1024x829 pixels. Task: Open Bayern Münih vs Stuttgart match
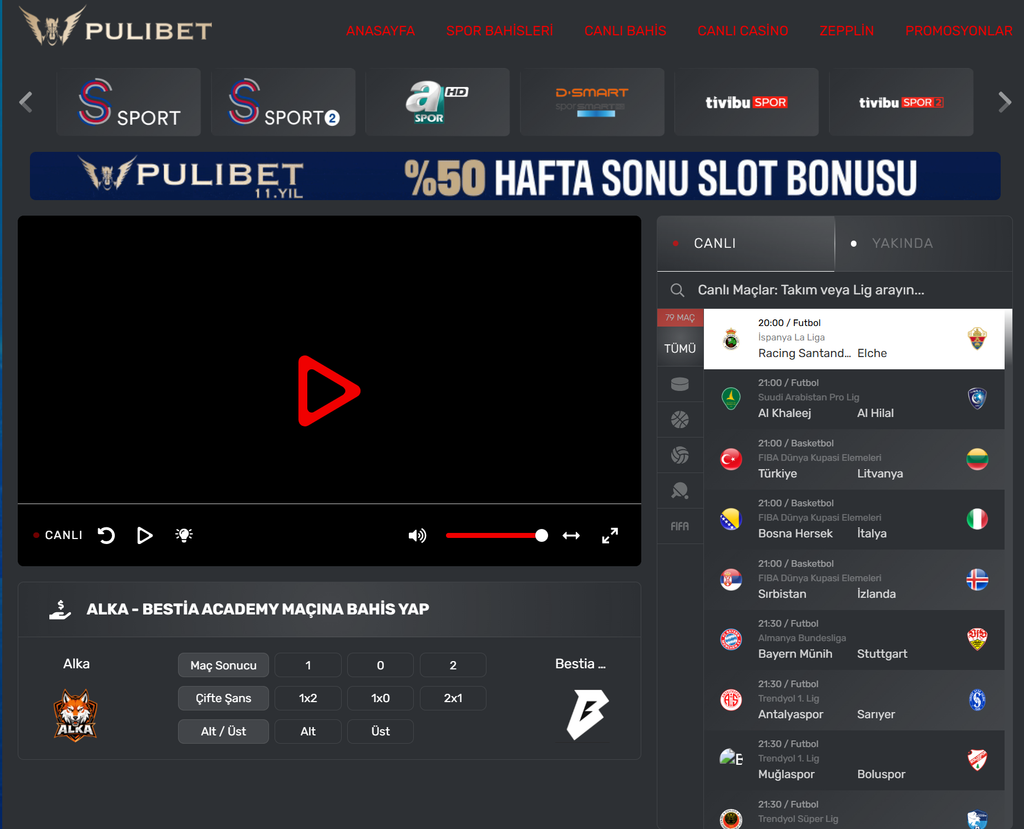pos(854,640)
